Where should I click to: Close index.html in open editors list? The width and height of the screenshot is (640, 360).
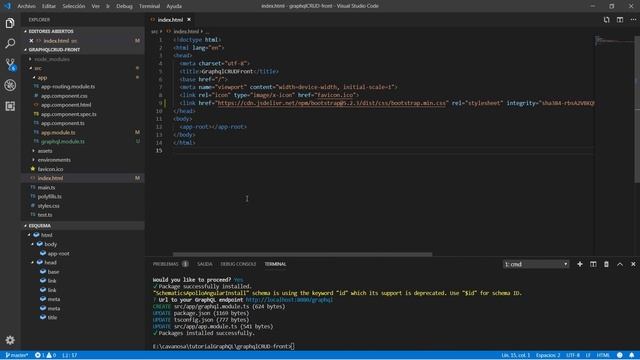(x=31, y=40)
